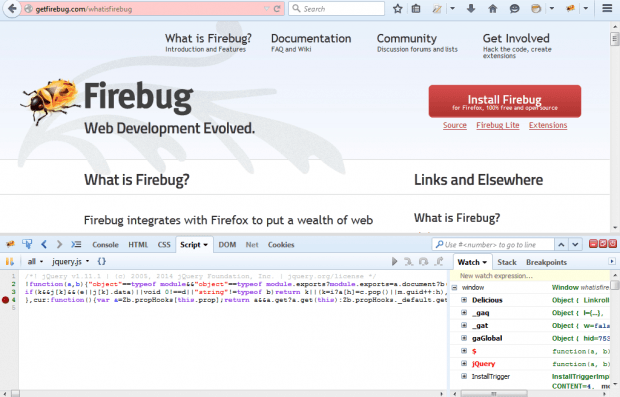The image size is (620, 397).
Task: Bookmark this page with the star icon
Action: point(397,9)
